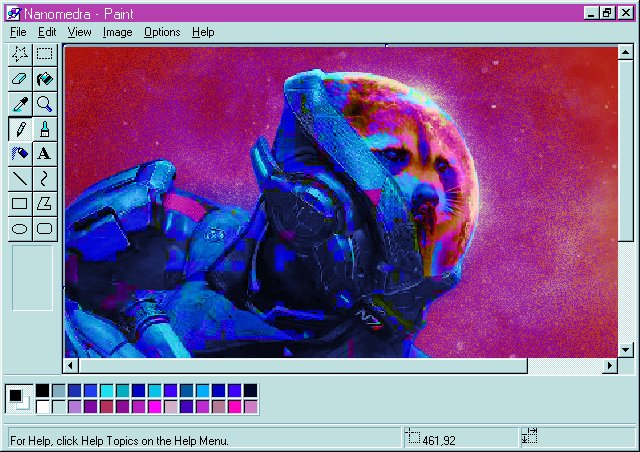This screenshot has height=452, width=640.
Task: Select the Polygon tool
Action: click(x=44, y=203)
